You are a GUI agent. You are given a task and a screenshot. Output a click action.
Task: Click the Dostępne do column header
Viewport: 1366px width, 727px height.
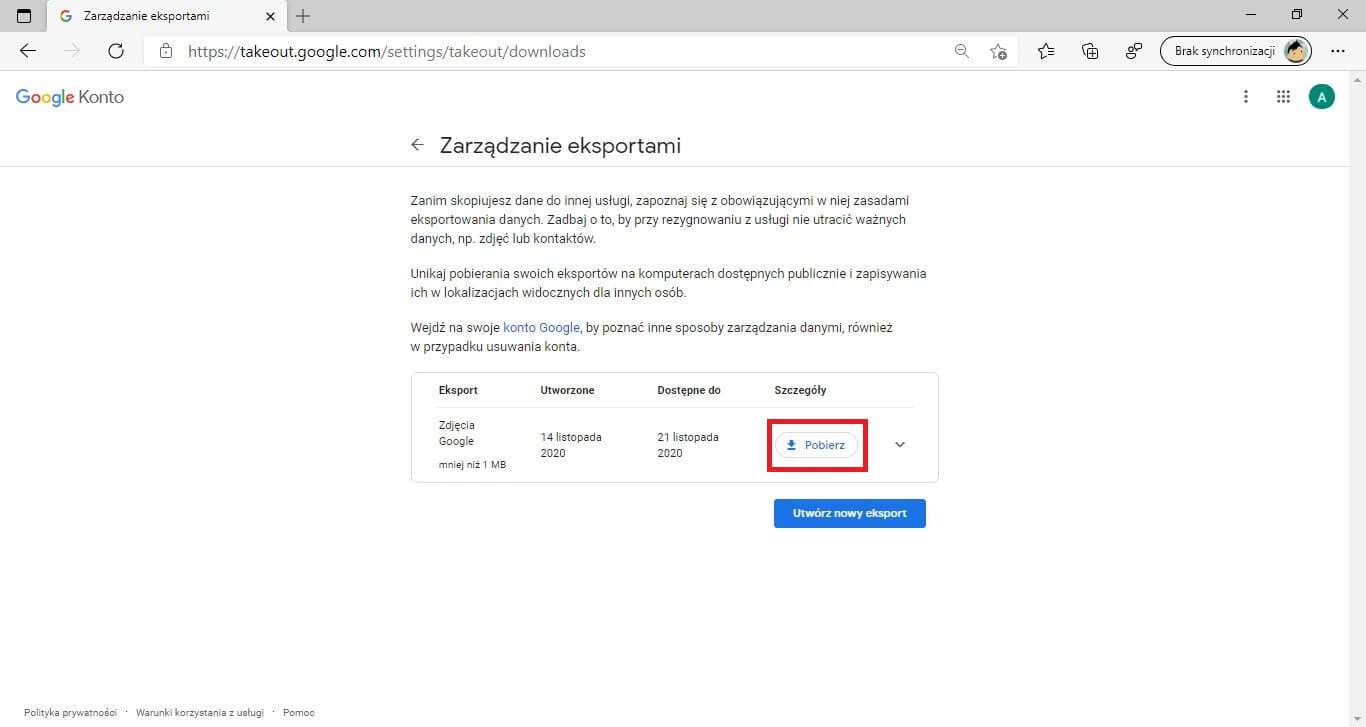pos(689,390)
